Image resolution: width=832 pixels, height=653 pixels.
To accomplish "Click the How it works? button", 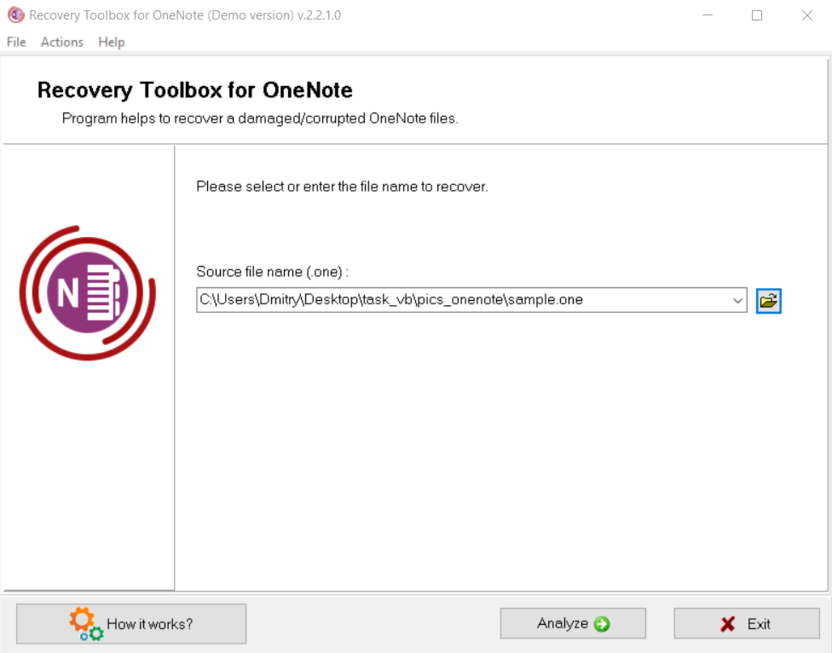I will point(131,623).
